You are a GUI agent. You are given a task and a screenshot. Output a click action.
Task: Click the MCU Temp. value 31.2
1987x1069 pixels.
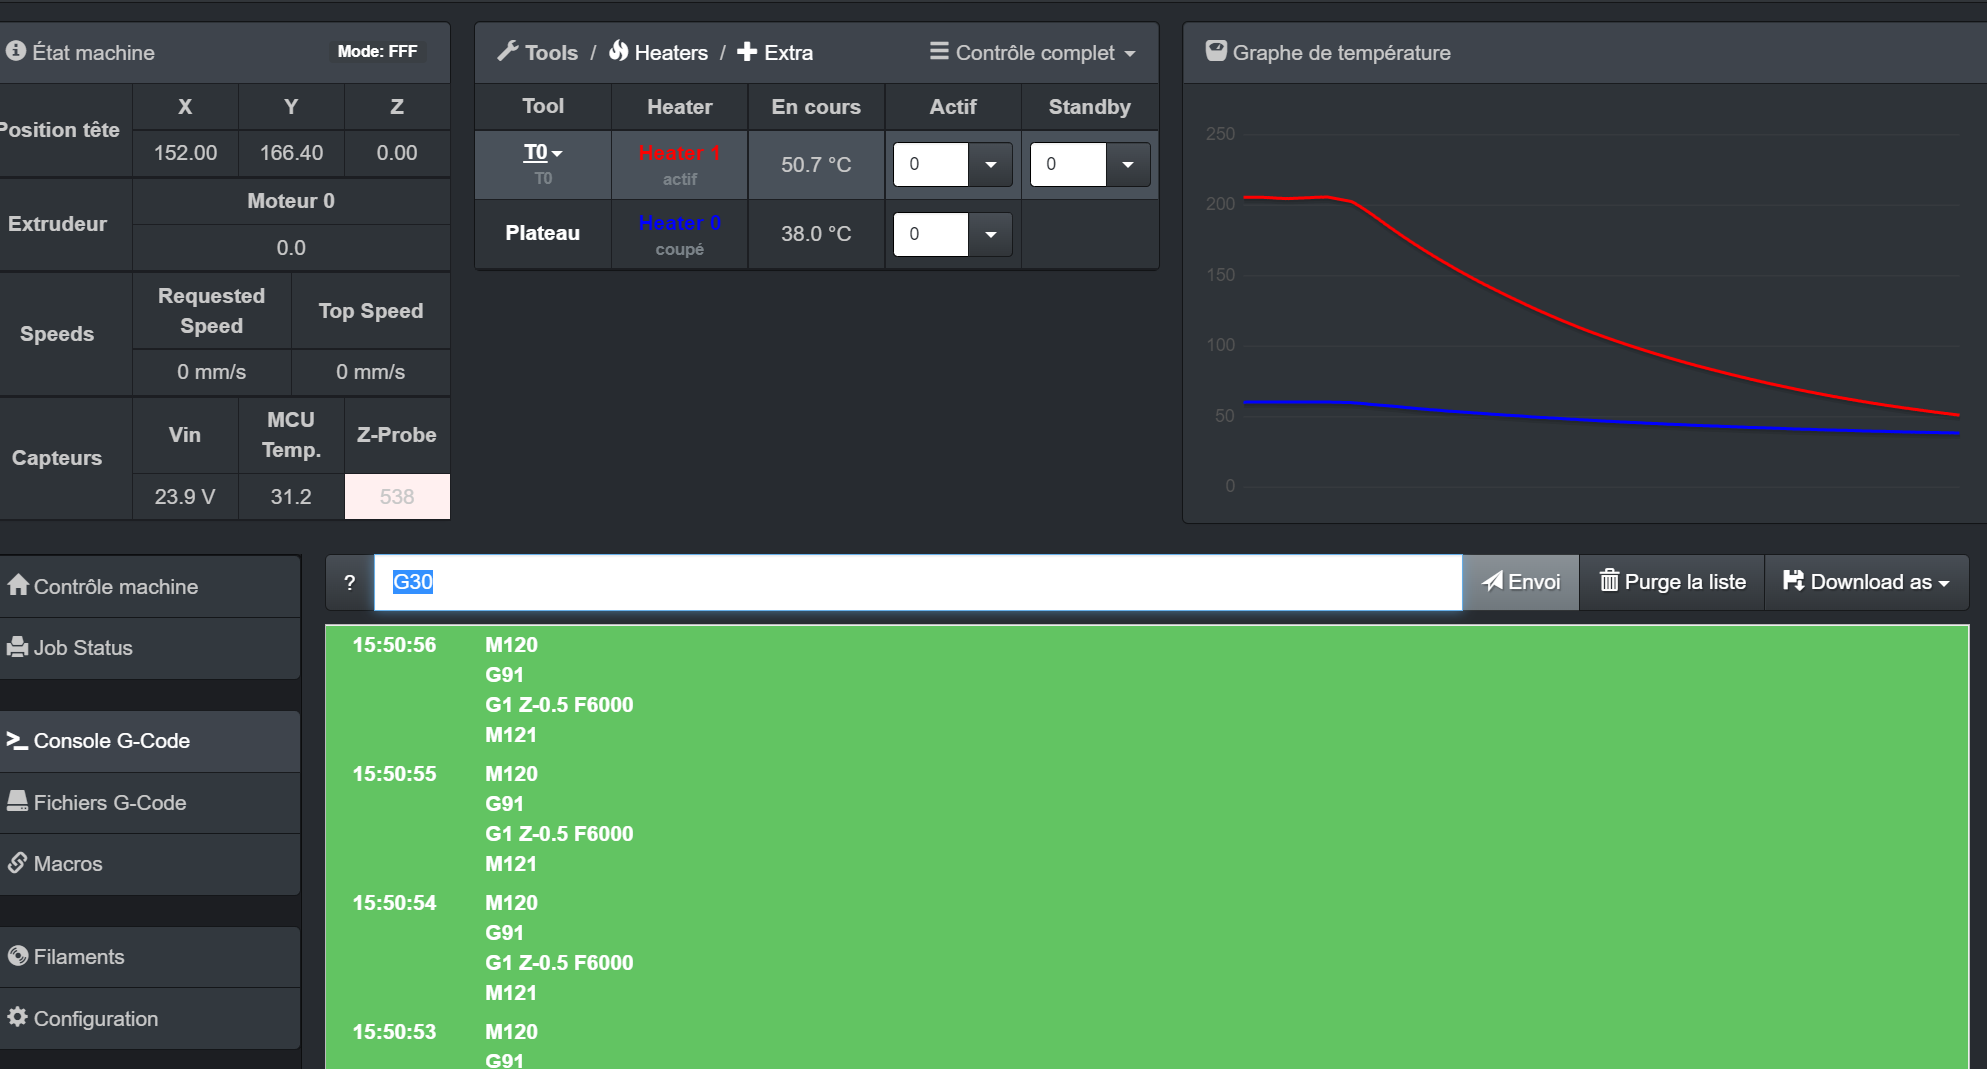(291, 496)
